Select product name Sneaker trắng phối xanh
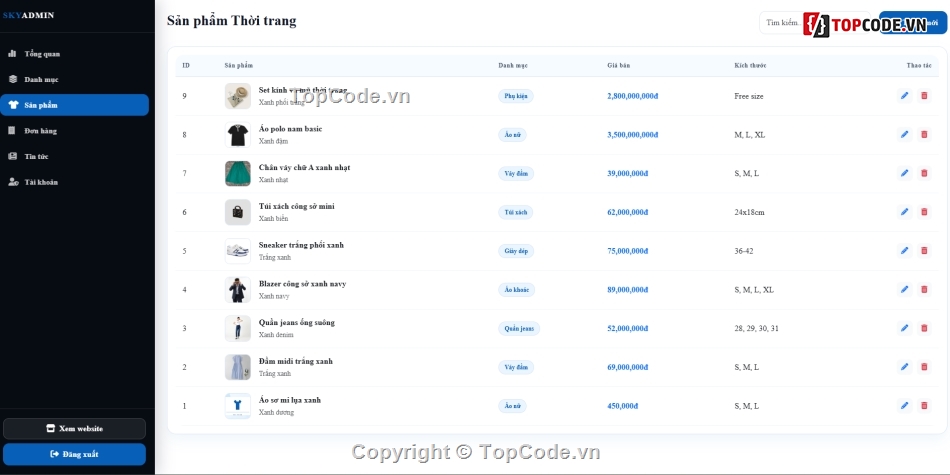 pyautogui.click(x=301, y=245)
